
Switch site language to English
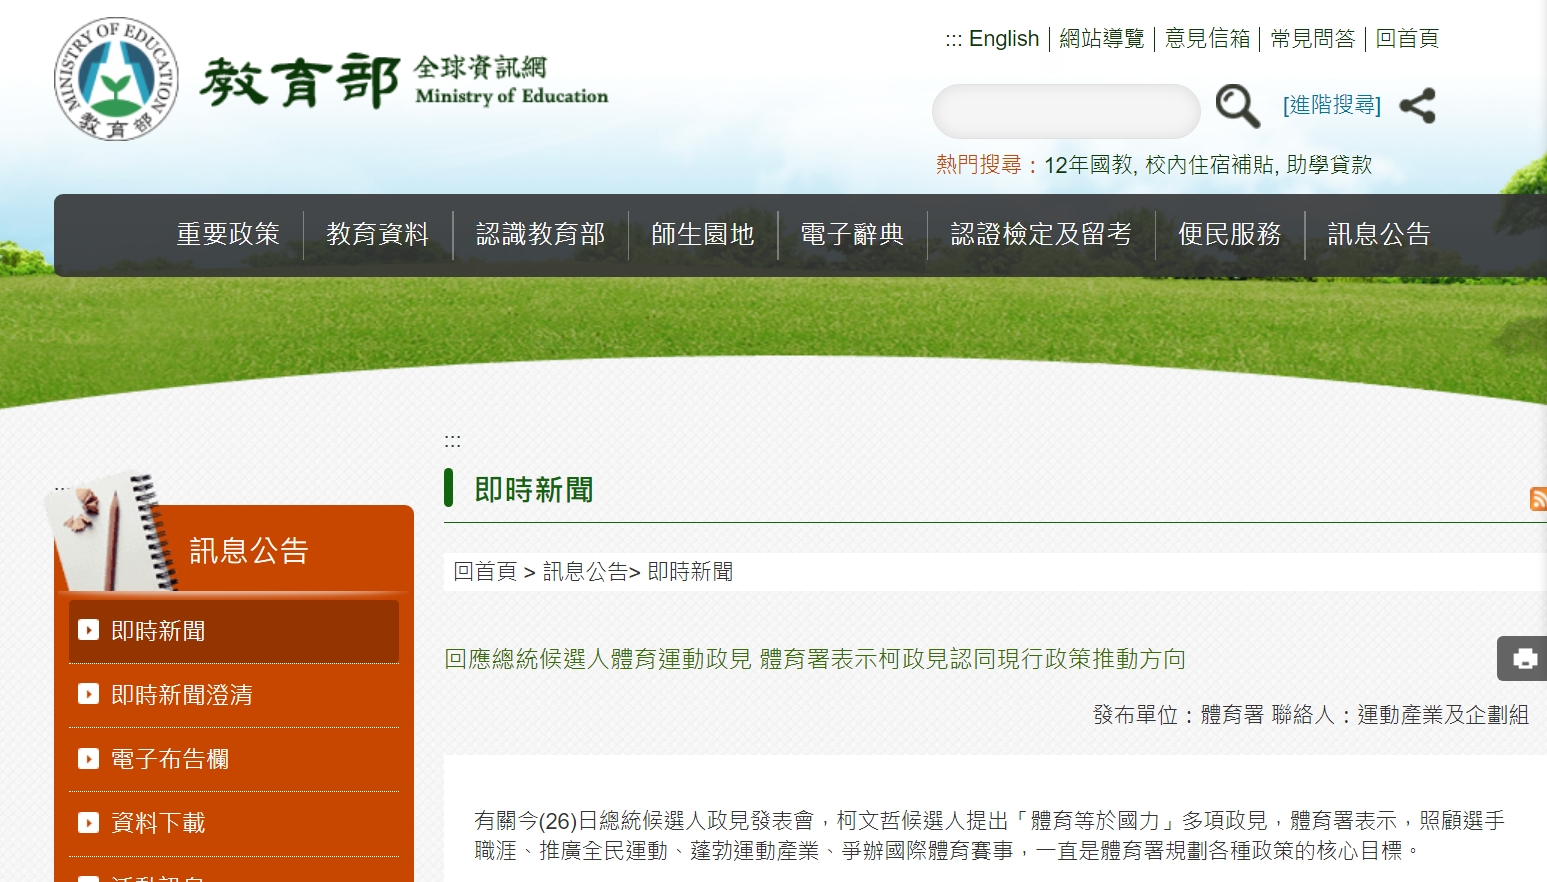coord(1004,39)
